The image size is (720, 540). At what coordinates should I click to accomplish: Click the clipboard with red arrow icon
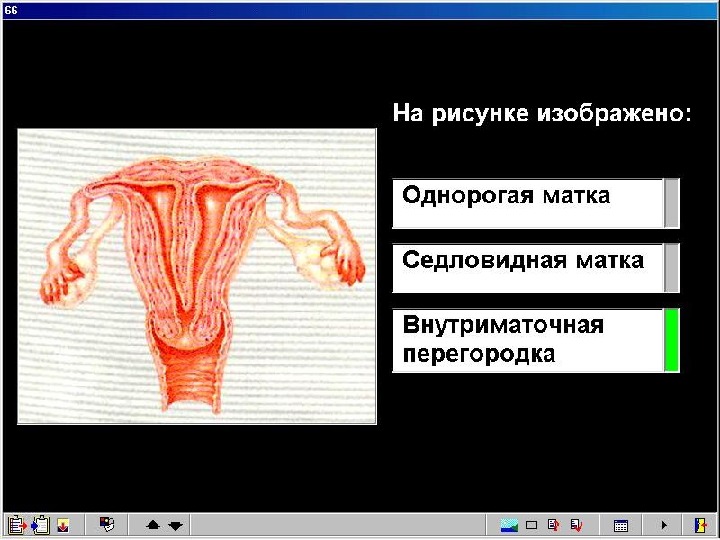17,525
